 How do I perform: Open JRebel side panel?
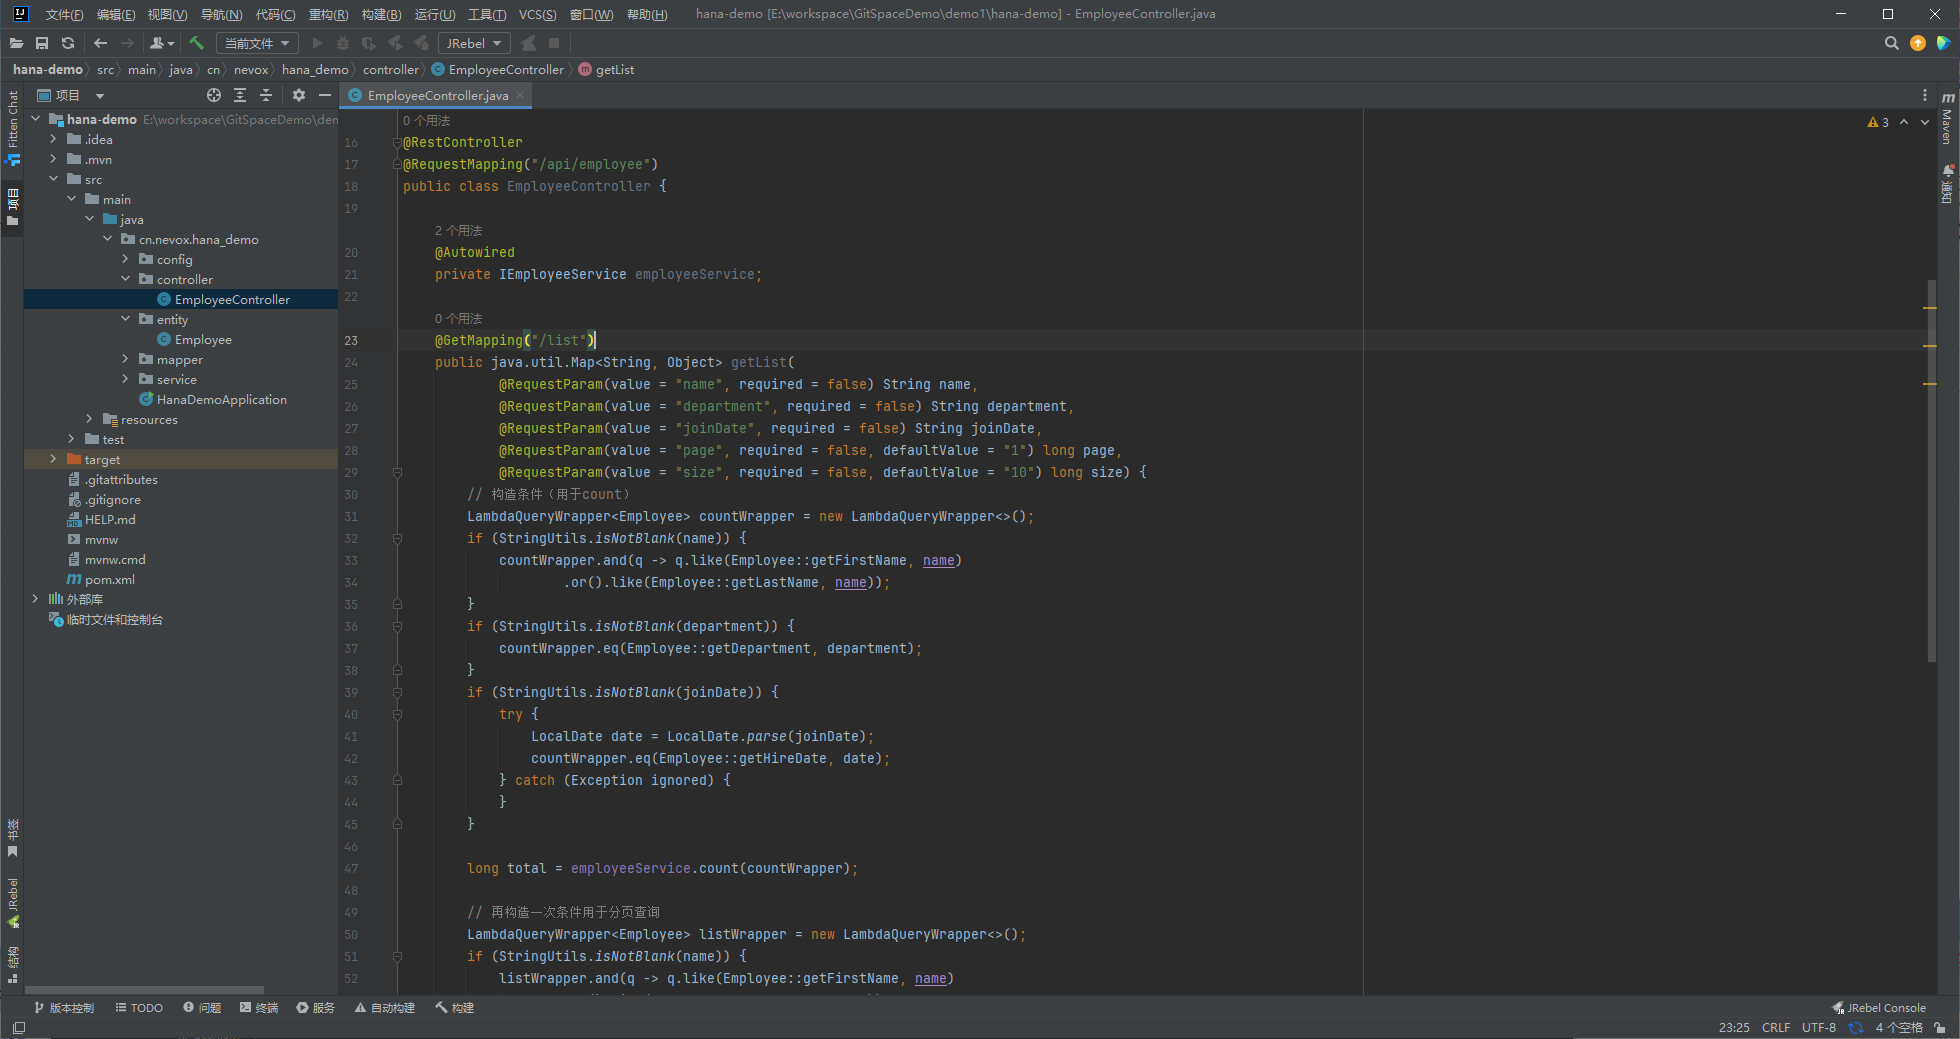click(x=13, y=903)
